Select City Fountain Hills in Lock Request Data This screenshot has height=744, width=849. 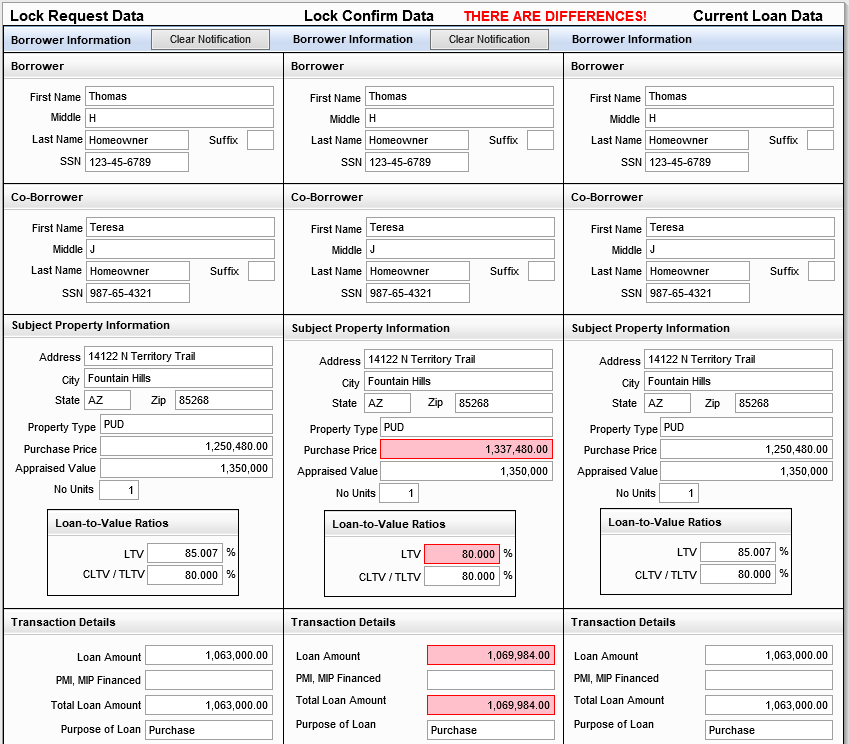178,378
